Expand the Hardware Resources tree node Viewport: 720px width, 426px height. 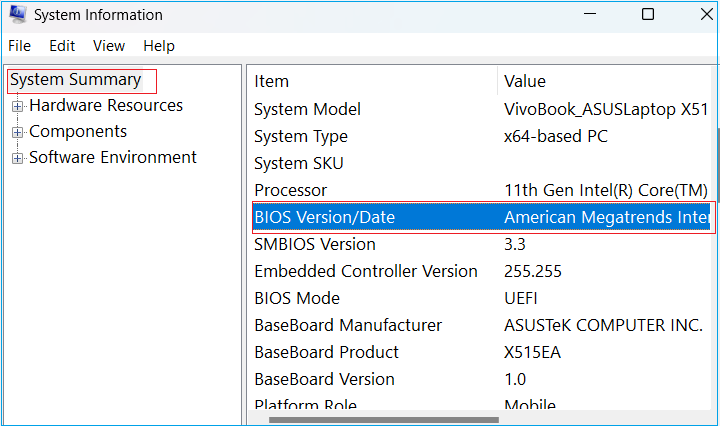tap(17, 106)
